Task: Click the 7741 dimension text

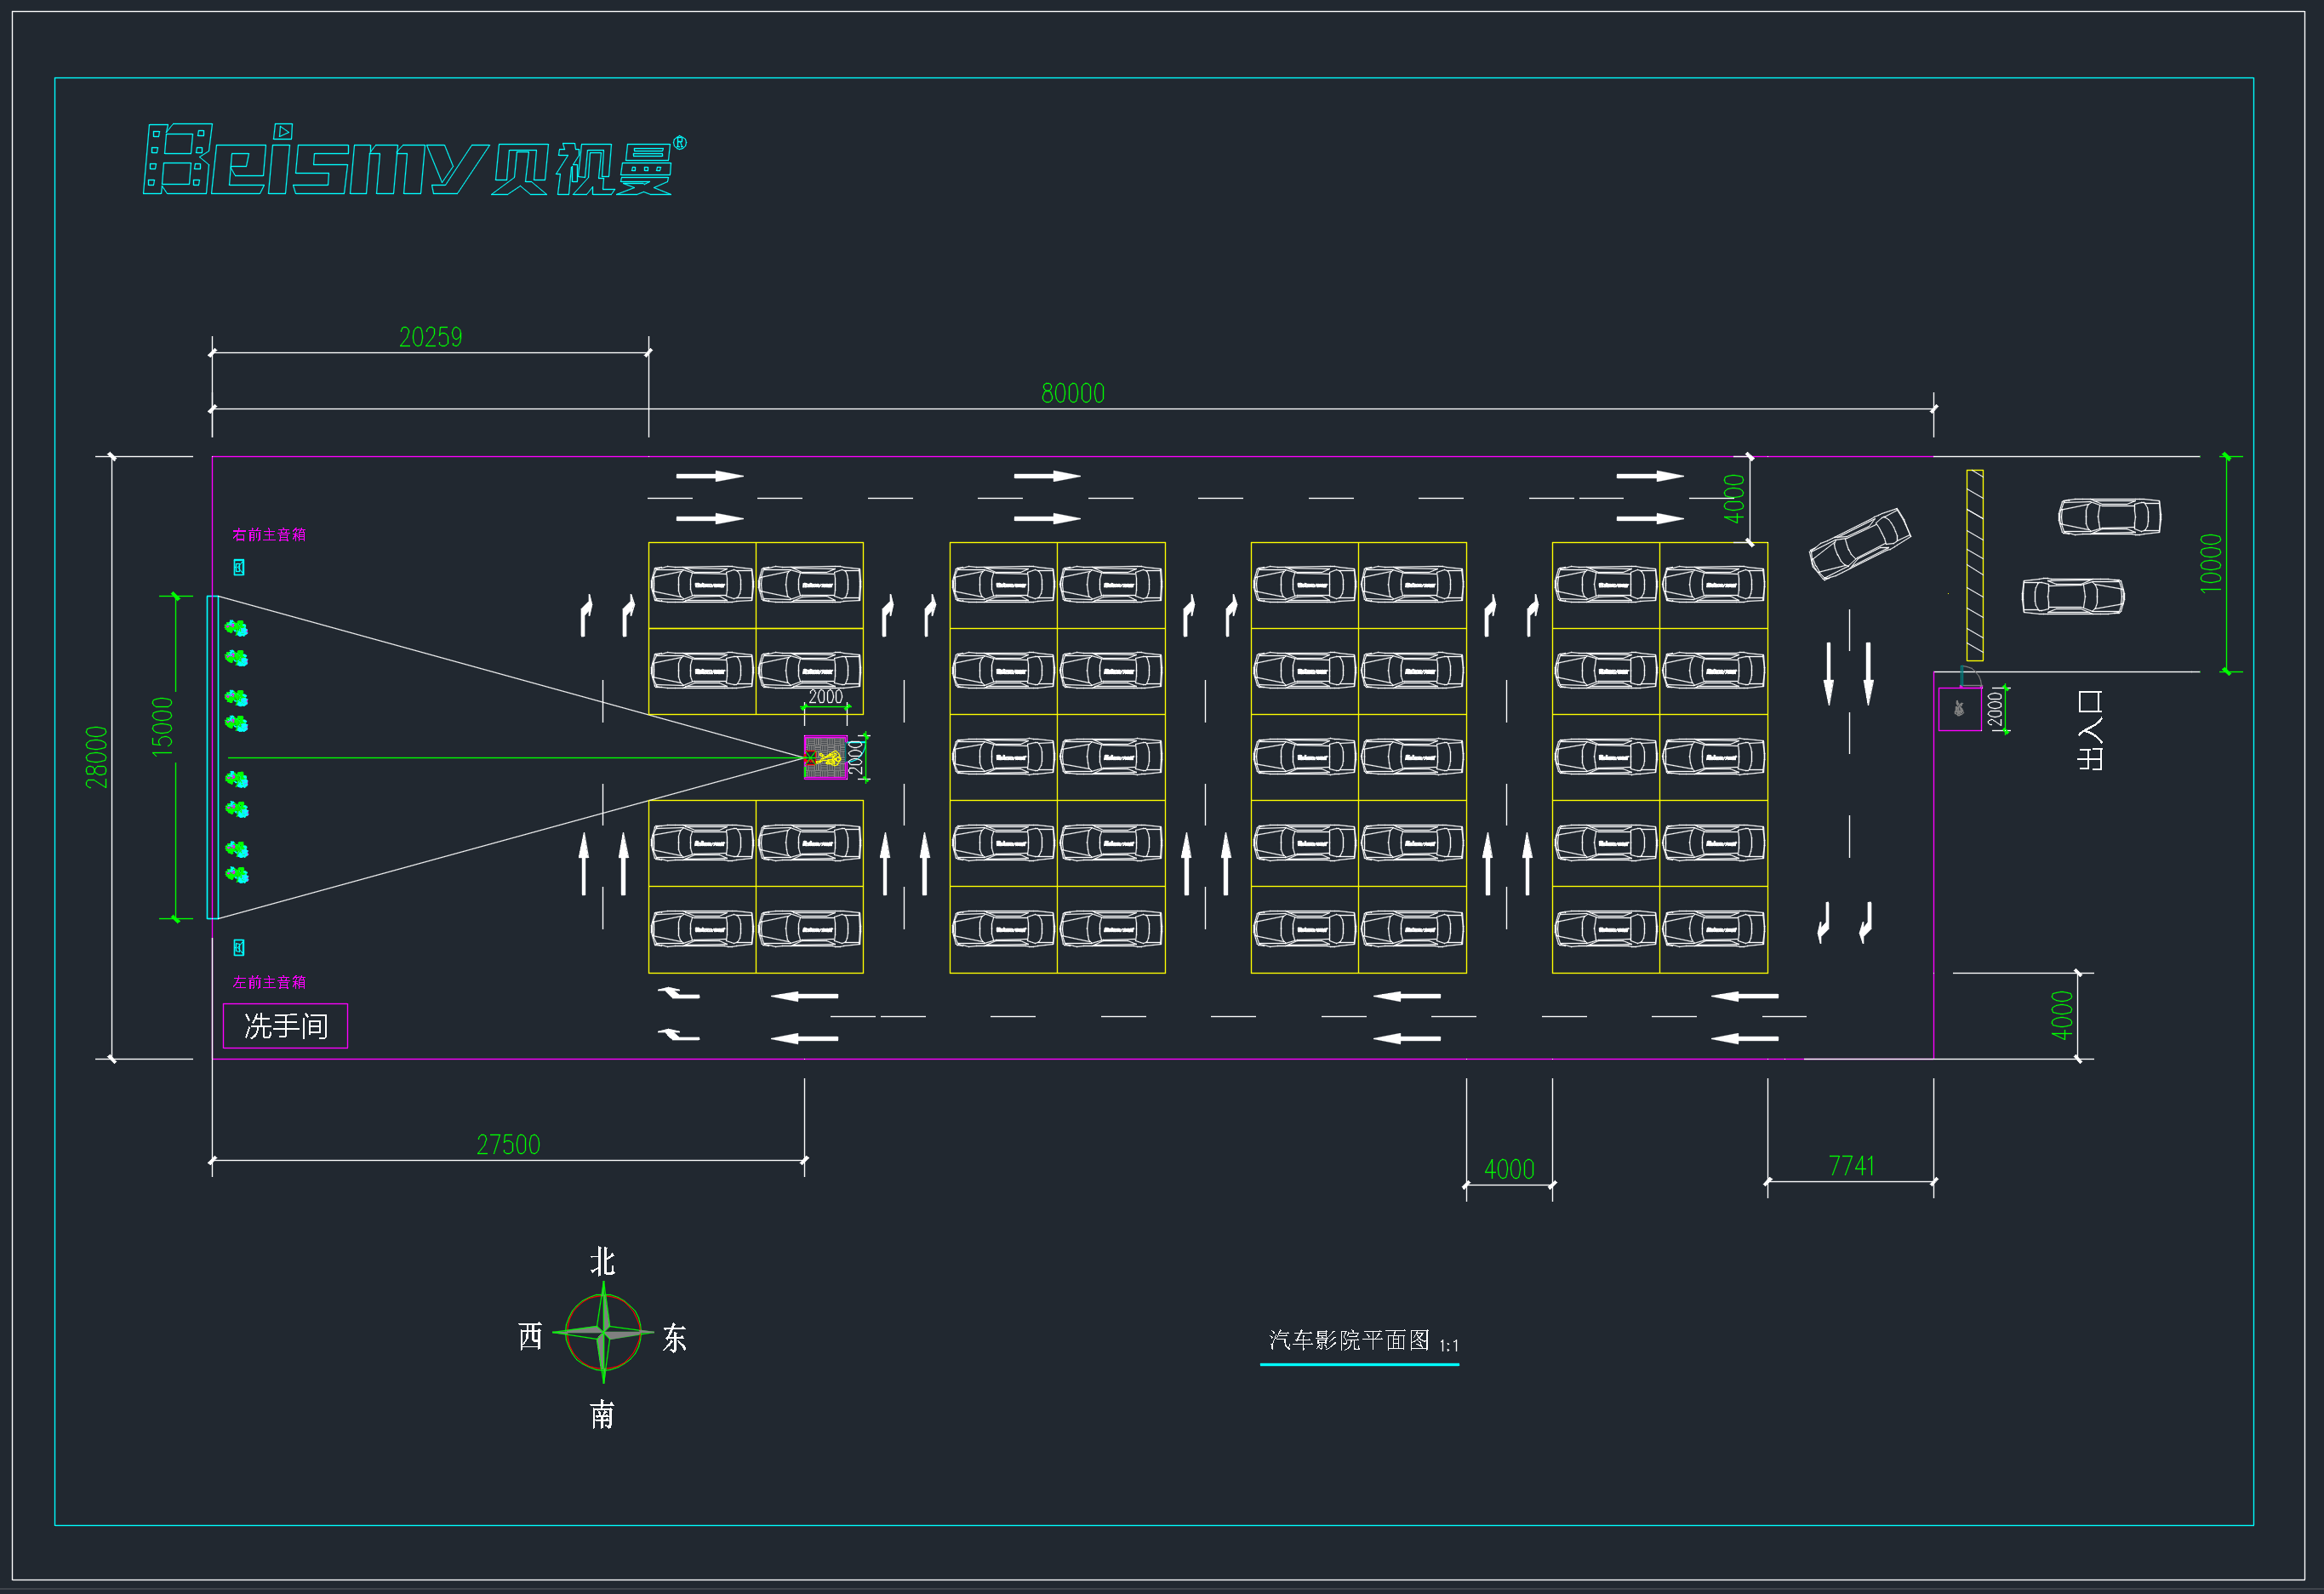Action: (1851, 1166)
